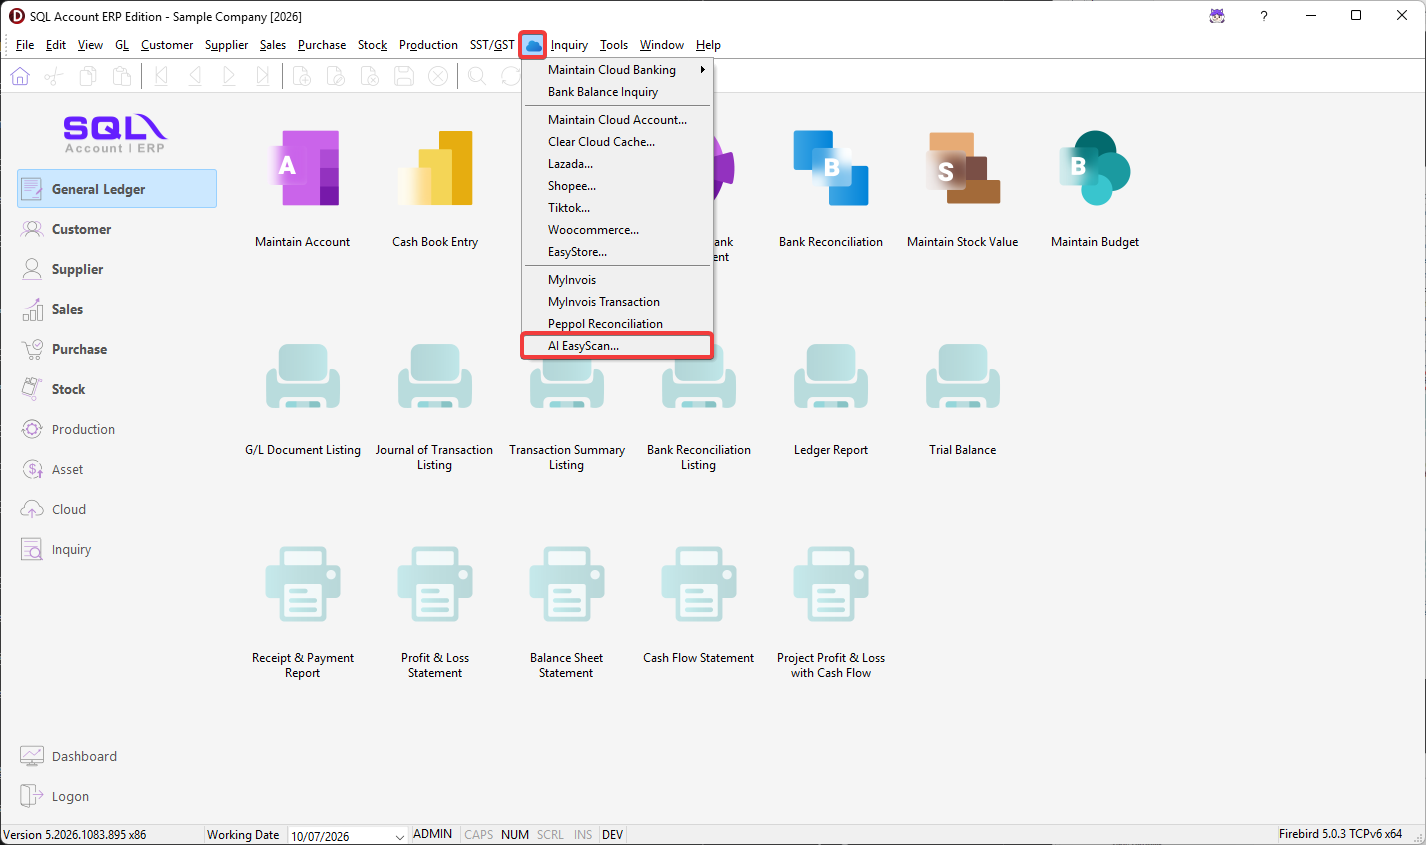Click the Home icon in the toolbar
This screenshot has width=1426, height=845.
click(x=20, y=76)
